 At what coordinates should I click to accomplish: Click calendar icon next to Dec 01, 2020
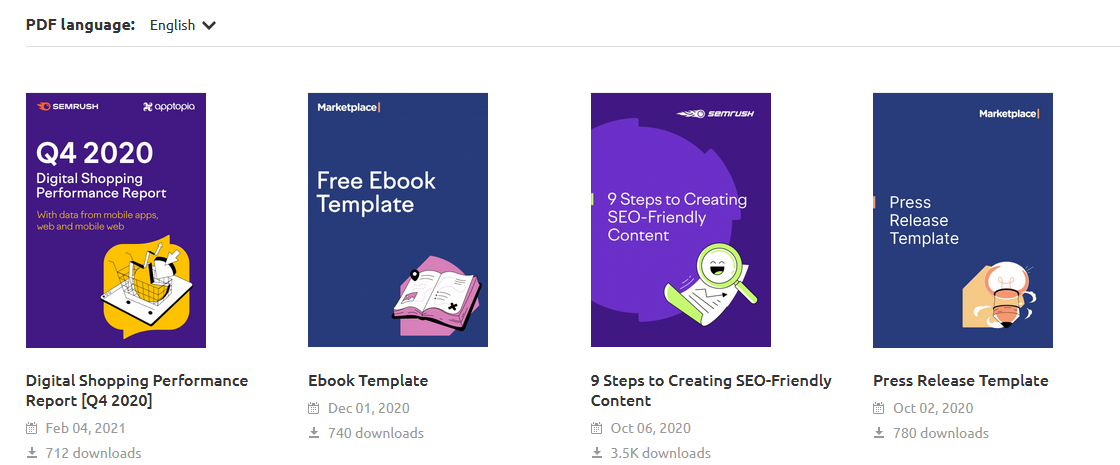pos(314,408)
